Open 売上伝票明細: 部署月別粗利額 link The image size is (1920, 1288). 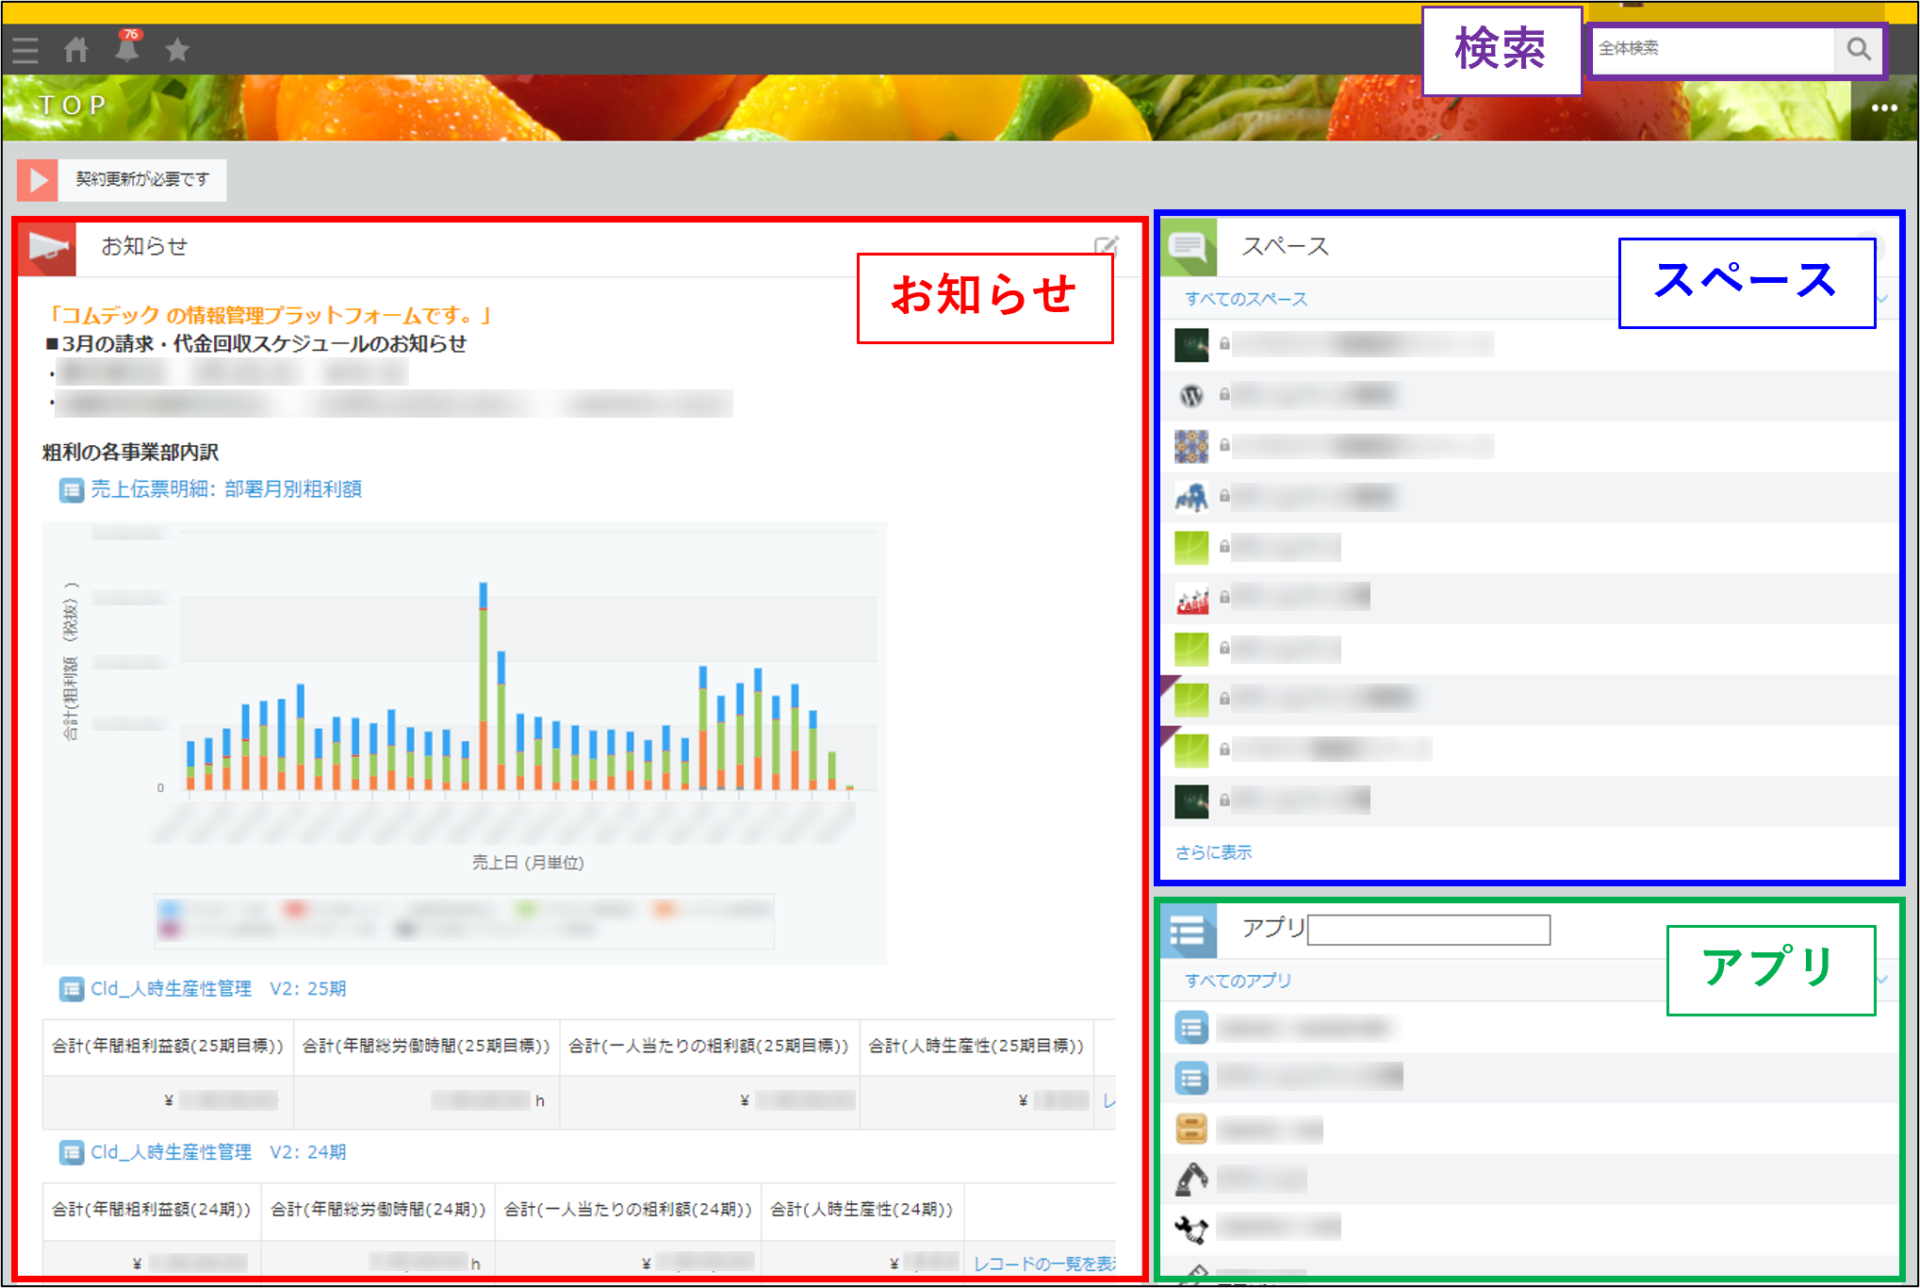pyautogui.click(x=226, y=490)
